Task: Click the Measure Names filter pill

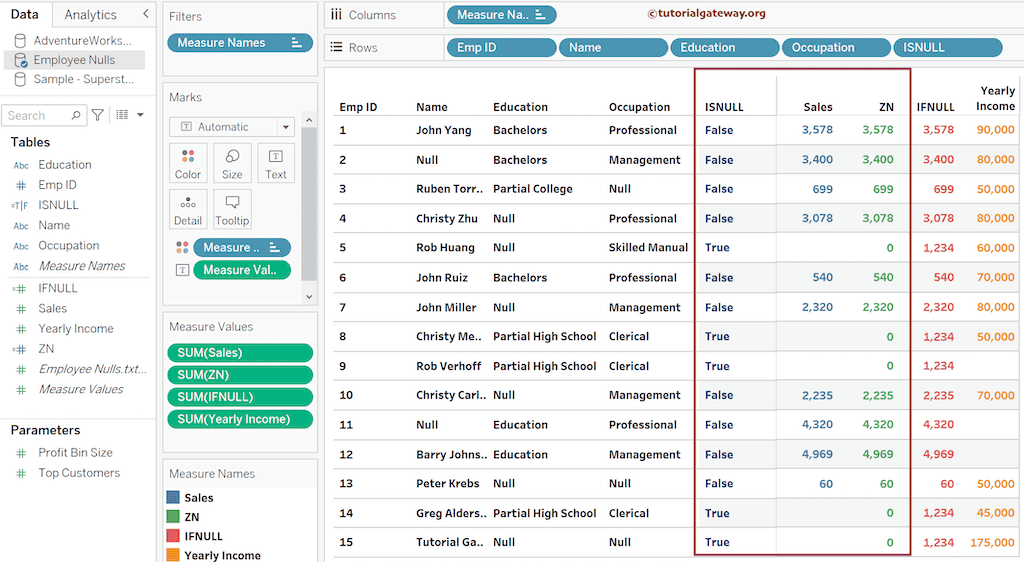Action: click(x=240, y=43)
